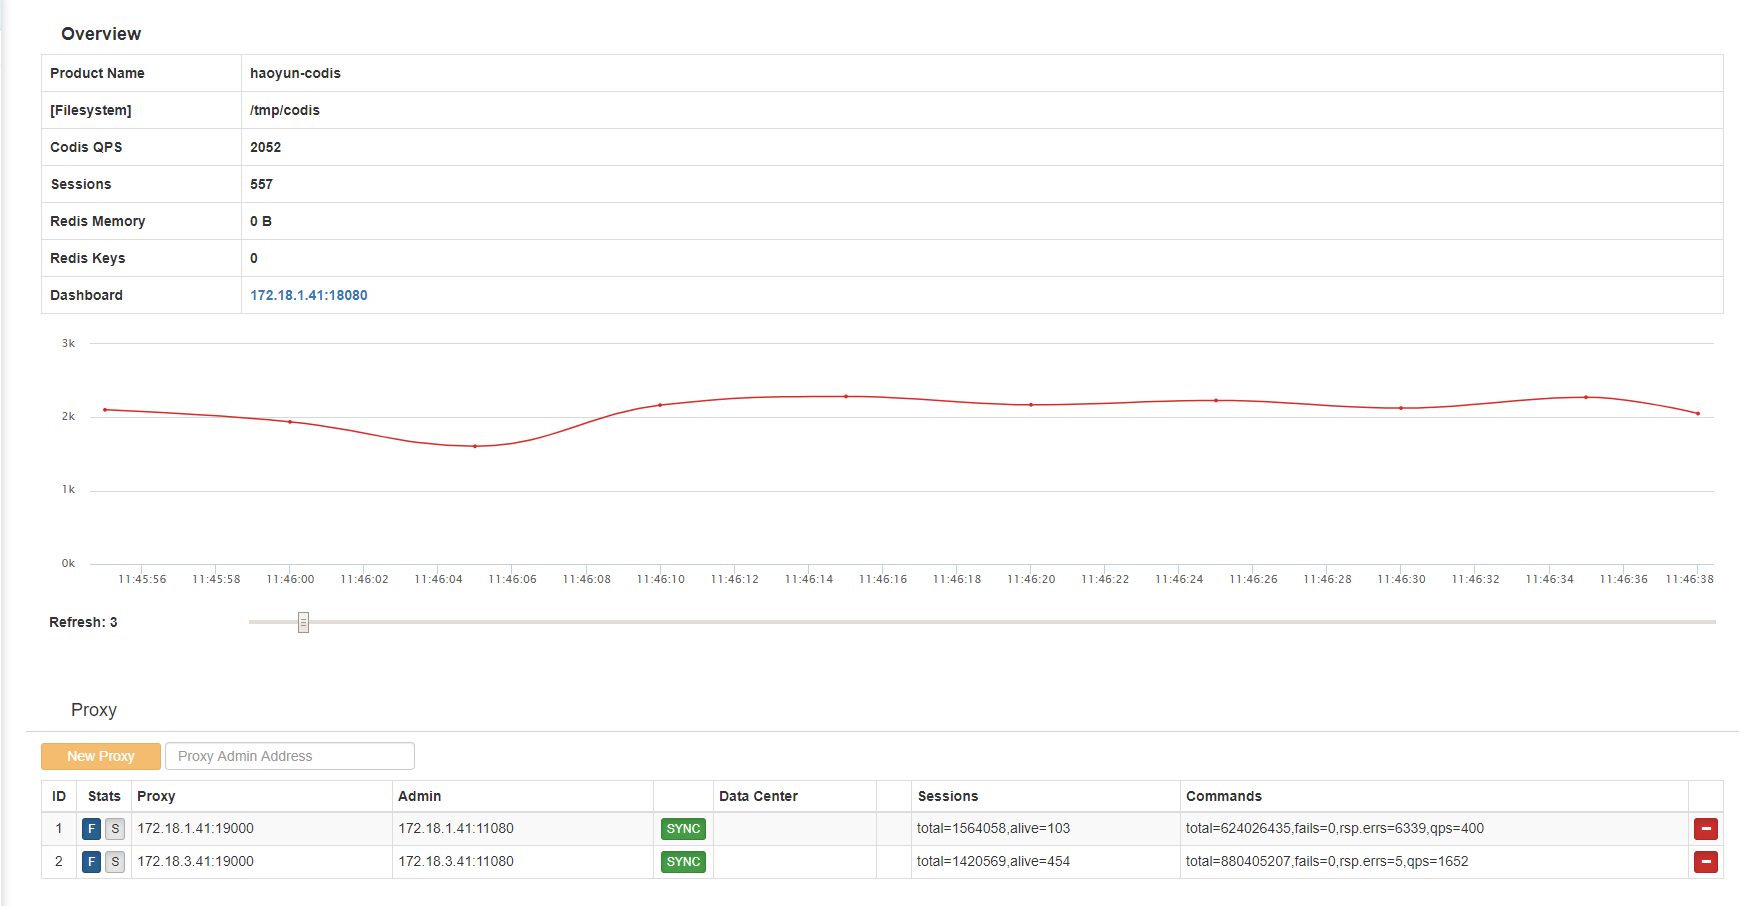Click the QPS data point at 11:46:04
The image size is (1759, 906).
pyautogui.click(x=475, y=446)
